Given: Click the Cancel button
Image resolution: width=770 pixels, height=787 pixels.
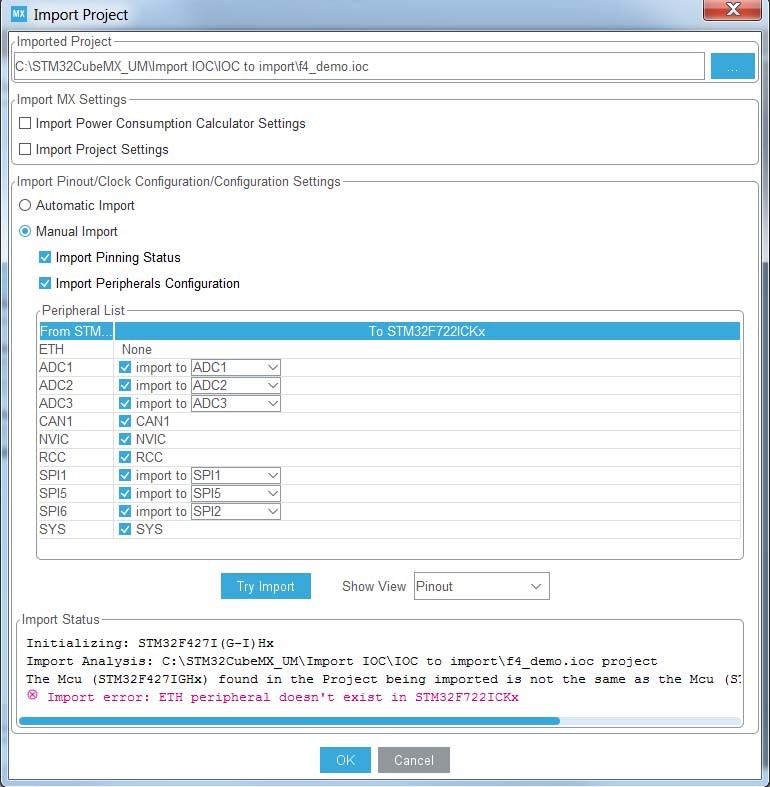Looking at the screenshot, I should tap(414, 760).
